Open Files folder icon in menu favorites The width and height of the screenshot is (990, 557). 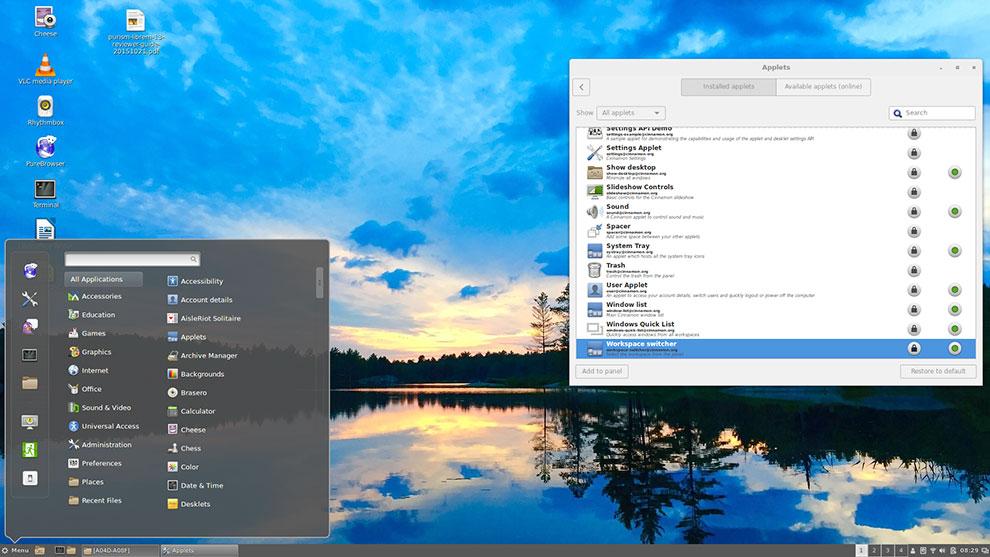[30, 383]
